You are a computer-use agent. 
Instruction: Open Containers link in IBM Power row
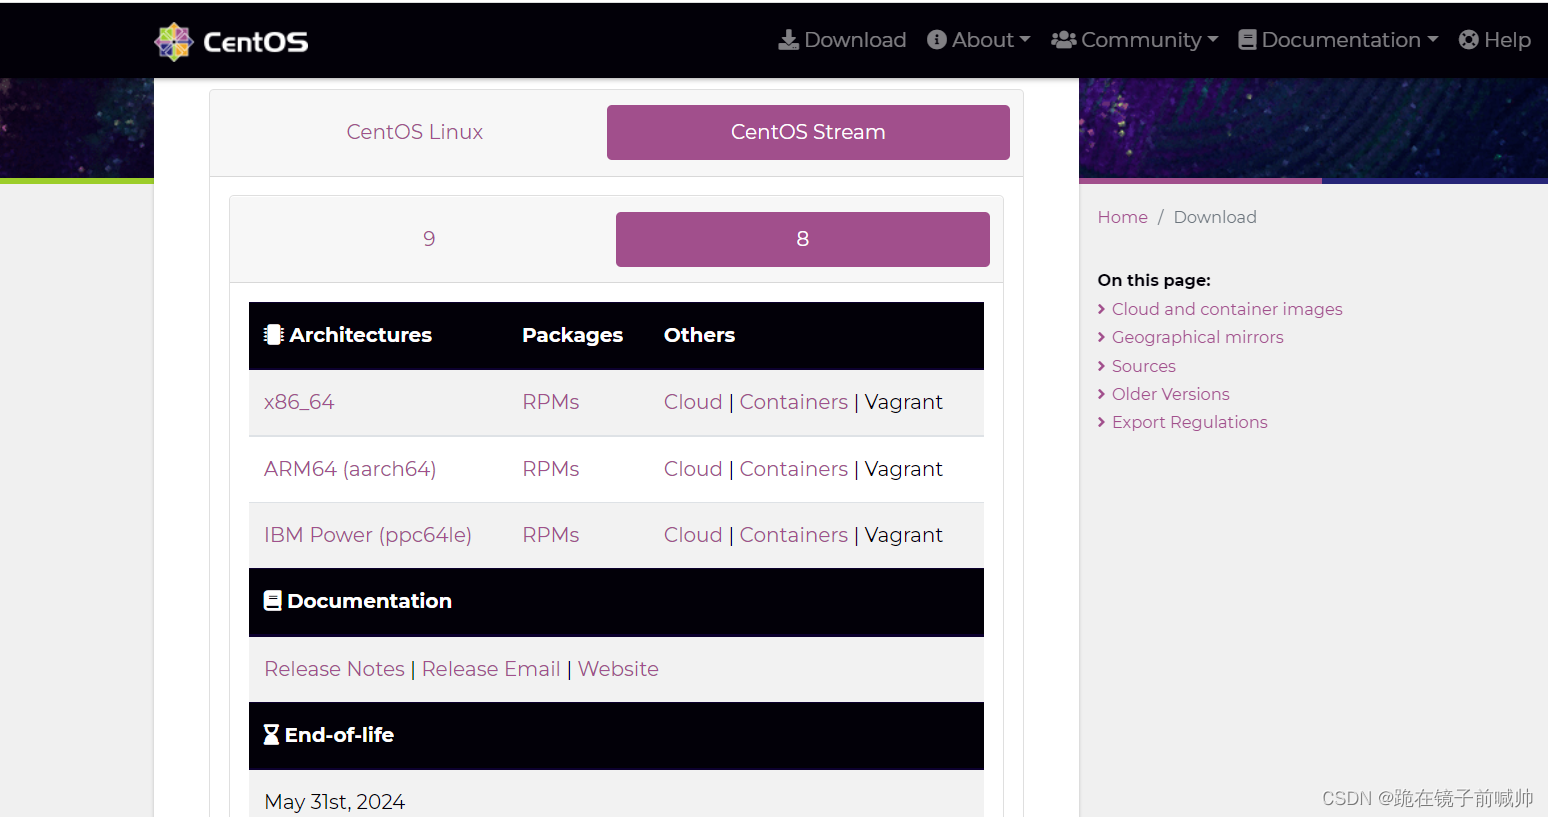[794, 535]
